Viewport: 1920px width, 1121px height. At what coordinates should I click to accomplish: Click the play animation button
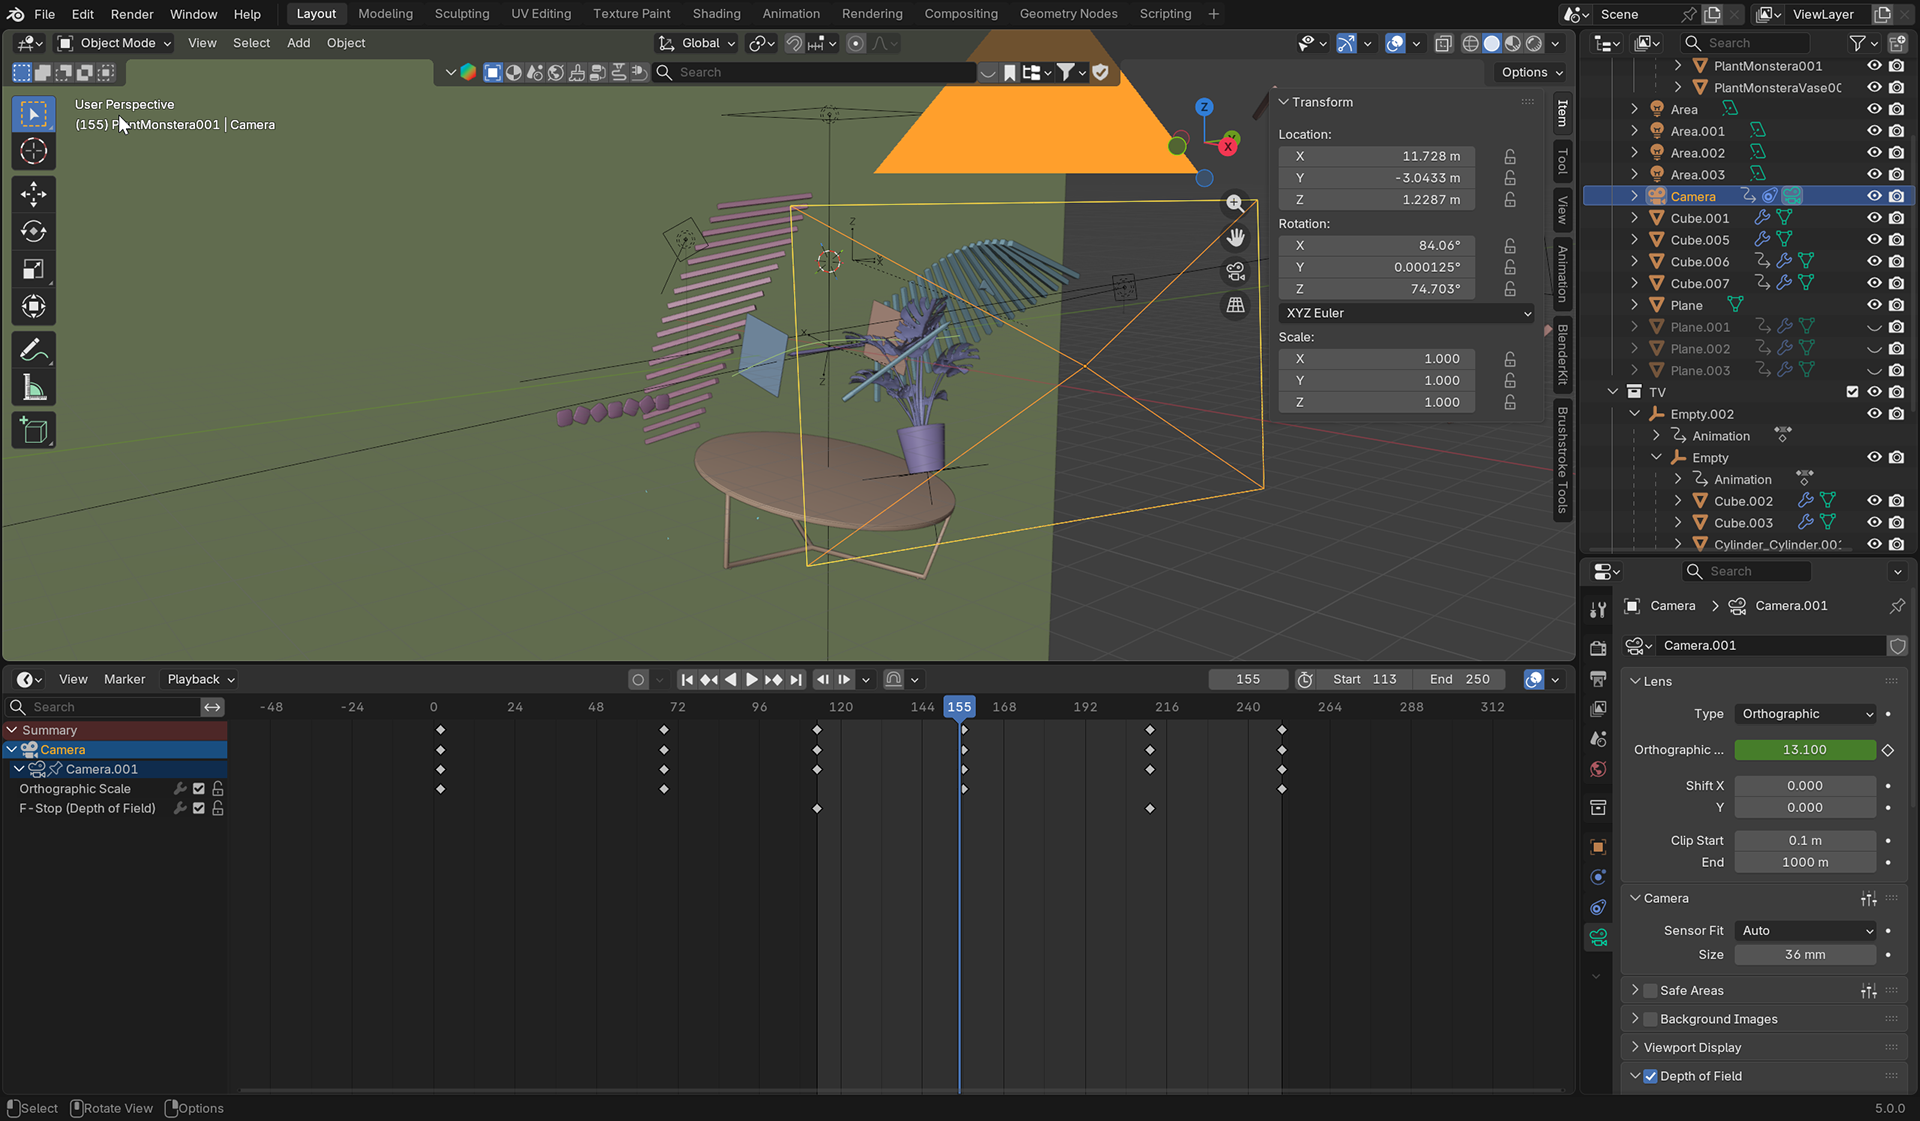pyautogui.click(x=751, y=680)
